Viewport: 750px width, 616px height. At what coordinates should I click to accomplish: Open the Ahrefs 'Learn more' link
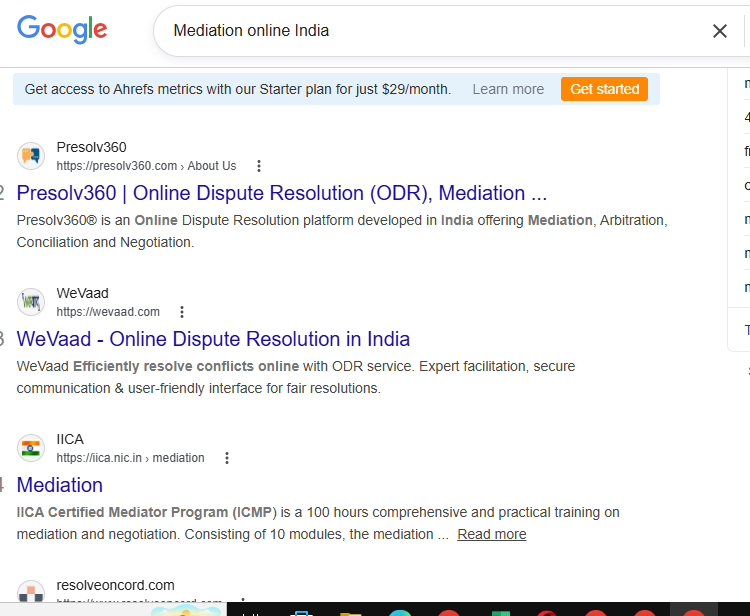coord(508,89)
